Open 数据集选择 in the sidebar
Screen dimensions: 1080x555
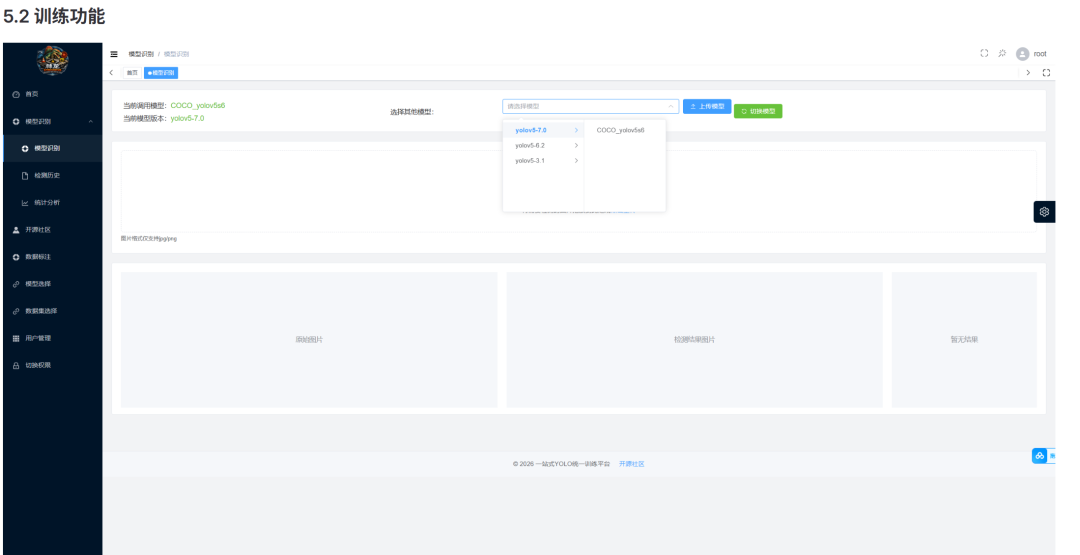coord(52,311)
